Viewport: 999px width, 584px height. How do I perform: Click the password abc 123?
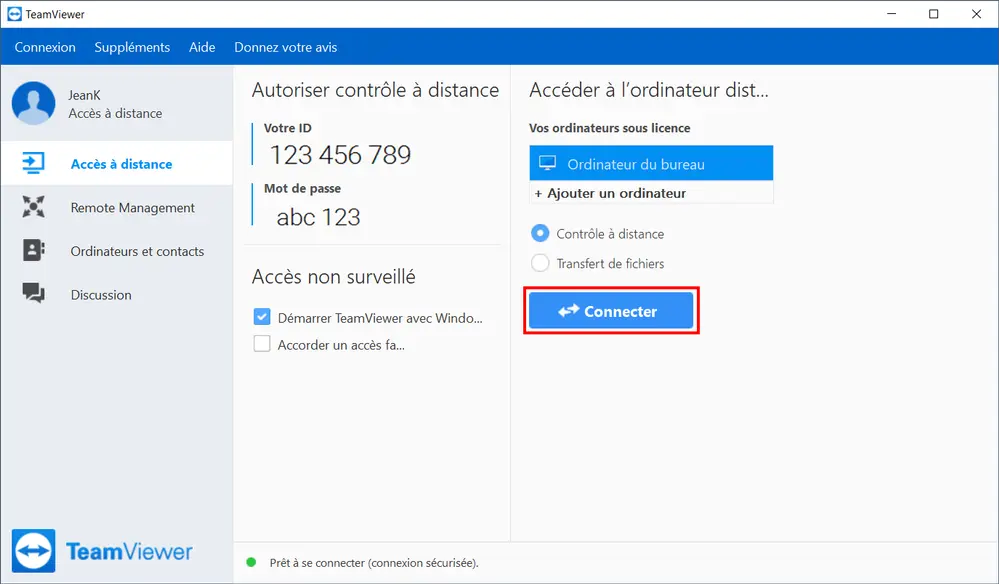(319, 217)
